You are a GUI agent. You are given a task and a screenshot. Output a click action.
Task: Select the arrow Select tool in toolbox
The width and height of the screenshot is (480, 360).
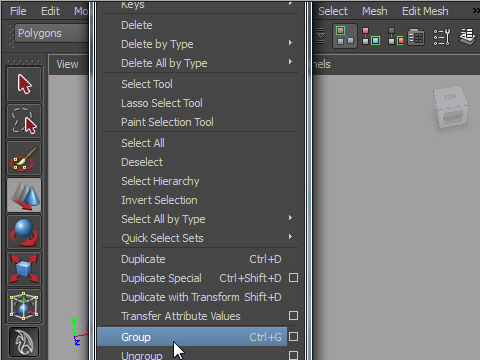[x=24, y=84]
